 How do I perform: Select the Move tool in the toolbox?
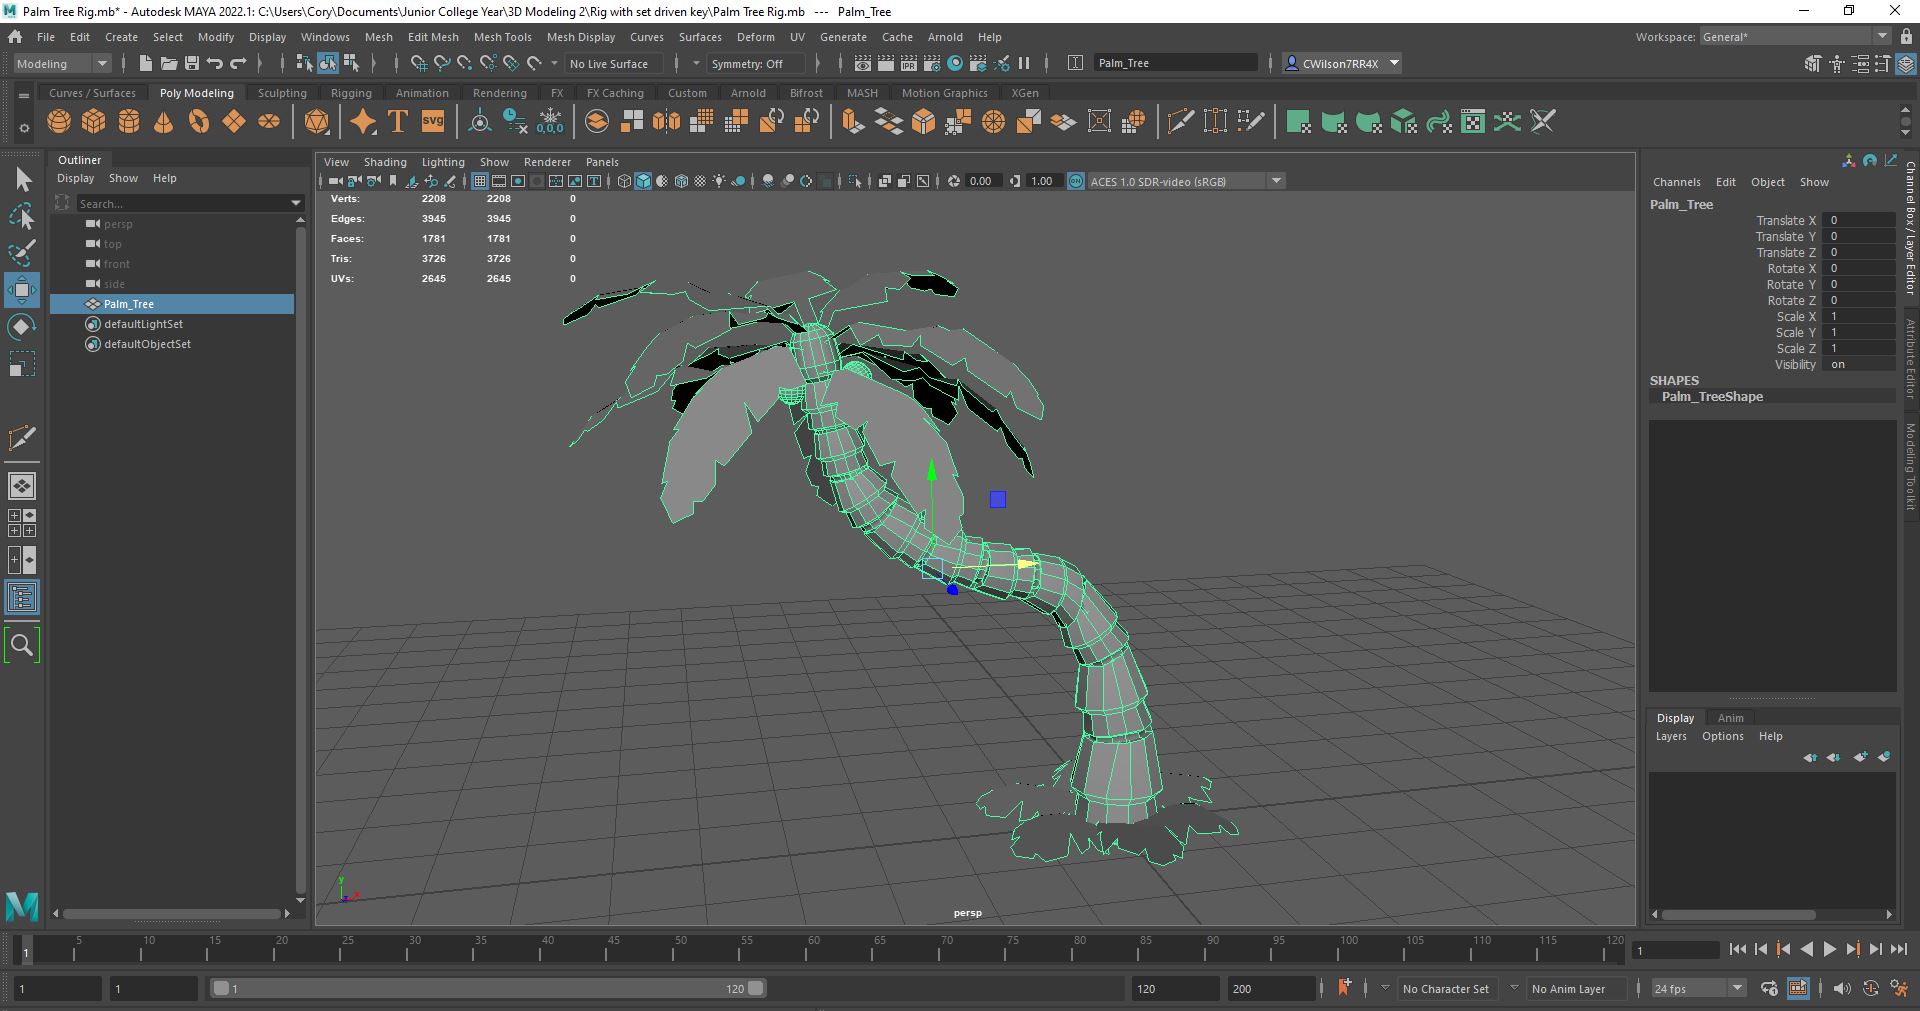point(22,290)
